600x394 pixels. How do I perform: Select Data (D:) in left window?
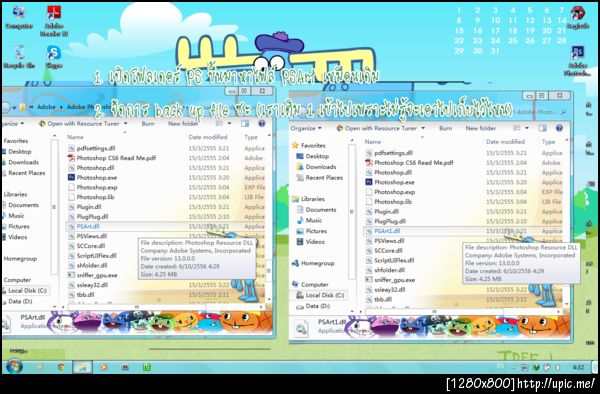click(20, 301)
